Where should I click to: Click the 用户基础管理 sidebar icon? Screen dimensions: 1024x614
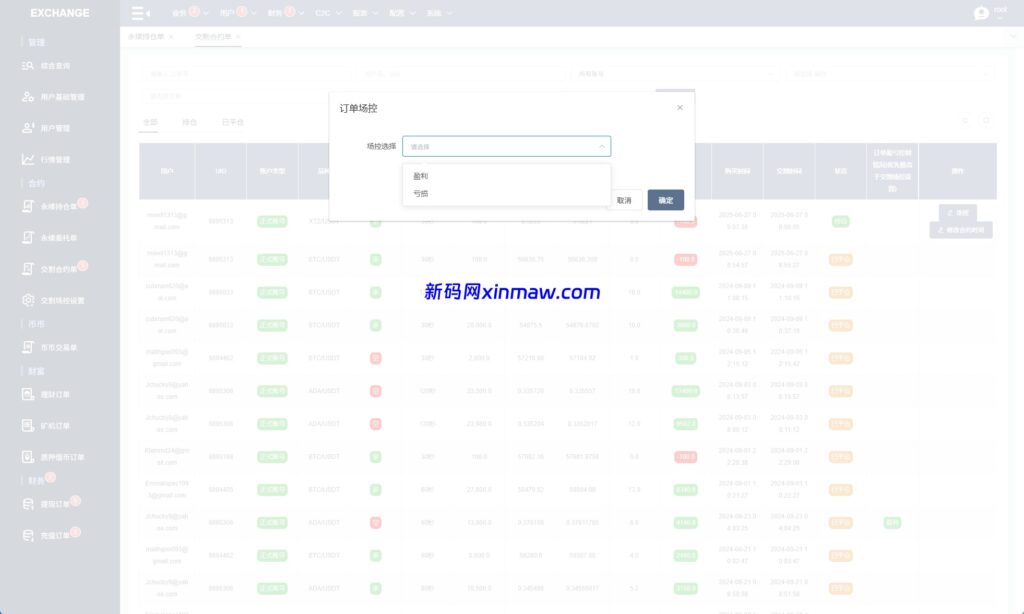click(29, 97)
